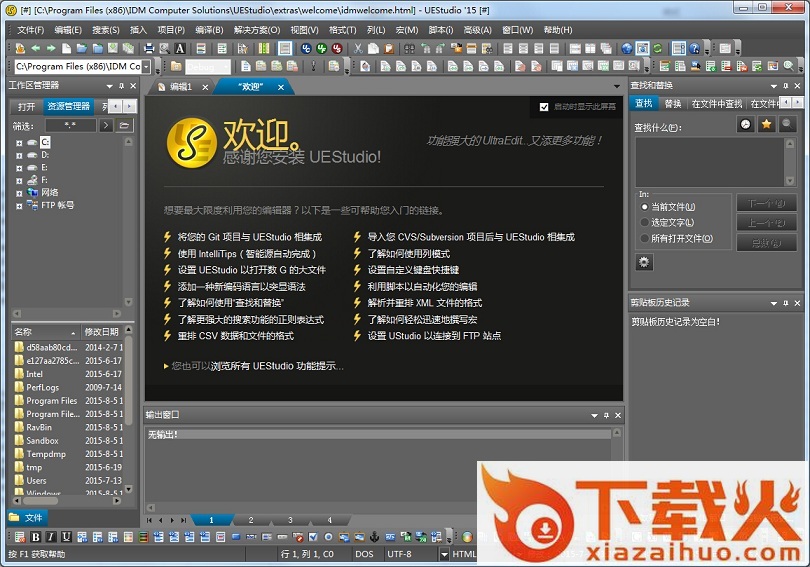Screen dimensions: 810x567
Task: Open link 重排 CSV 数据和文件的格式
Action: point(236,336)
